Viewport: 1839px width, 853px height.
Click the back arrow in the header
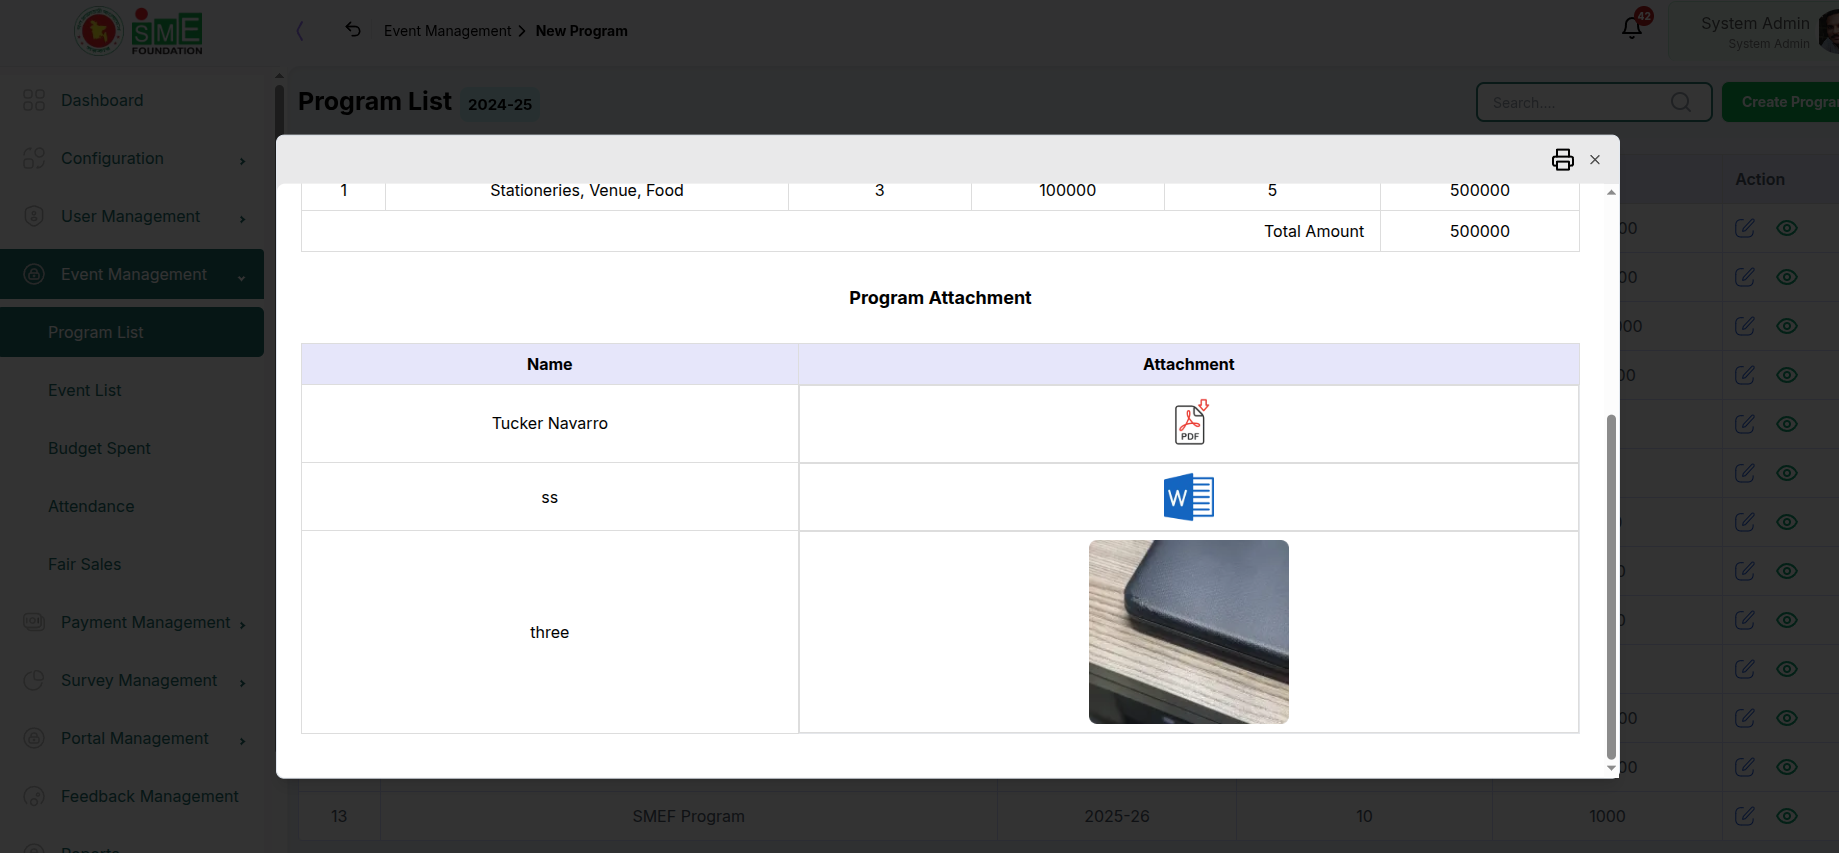[x=353, y=30]
